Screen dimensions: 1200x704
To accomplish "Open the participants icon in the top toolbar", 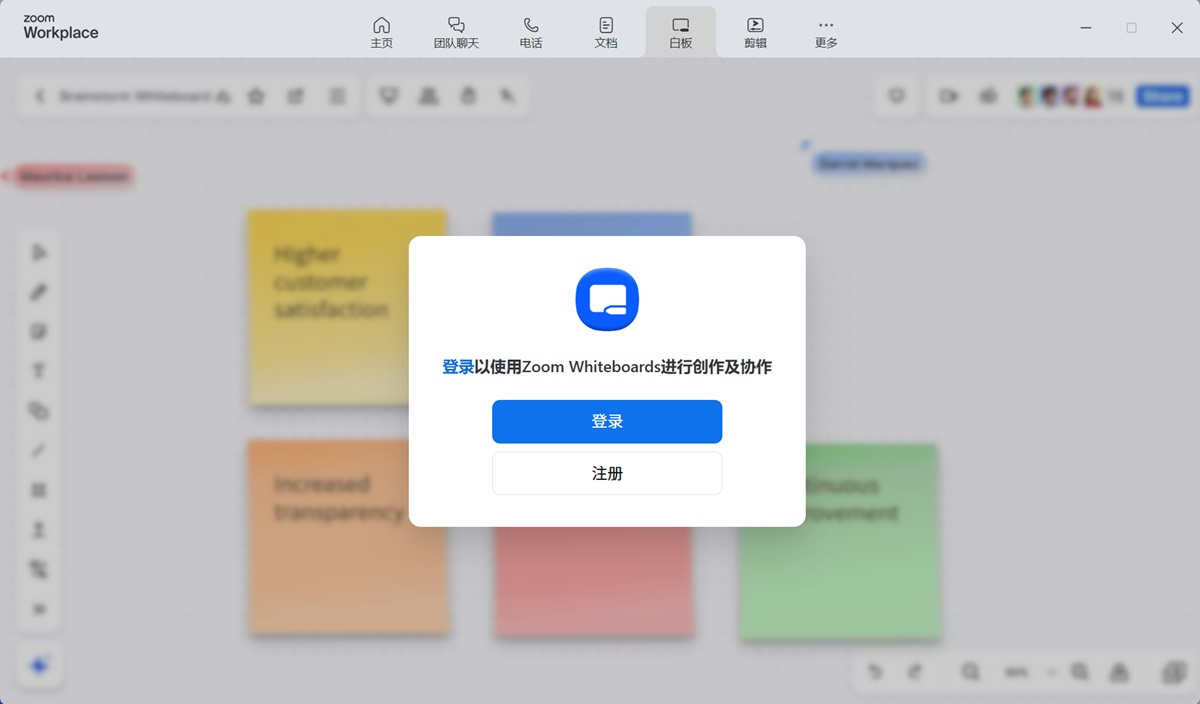I will (428, 96).
